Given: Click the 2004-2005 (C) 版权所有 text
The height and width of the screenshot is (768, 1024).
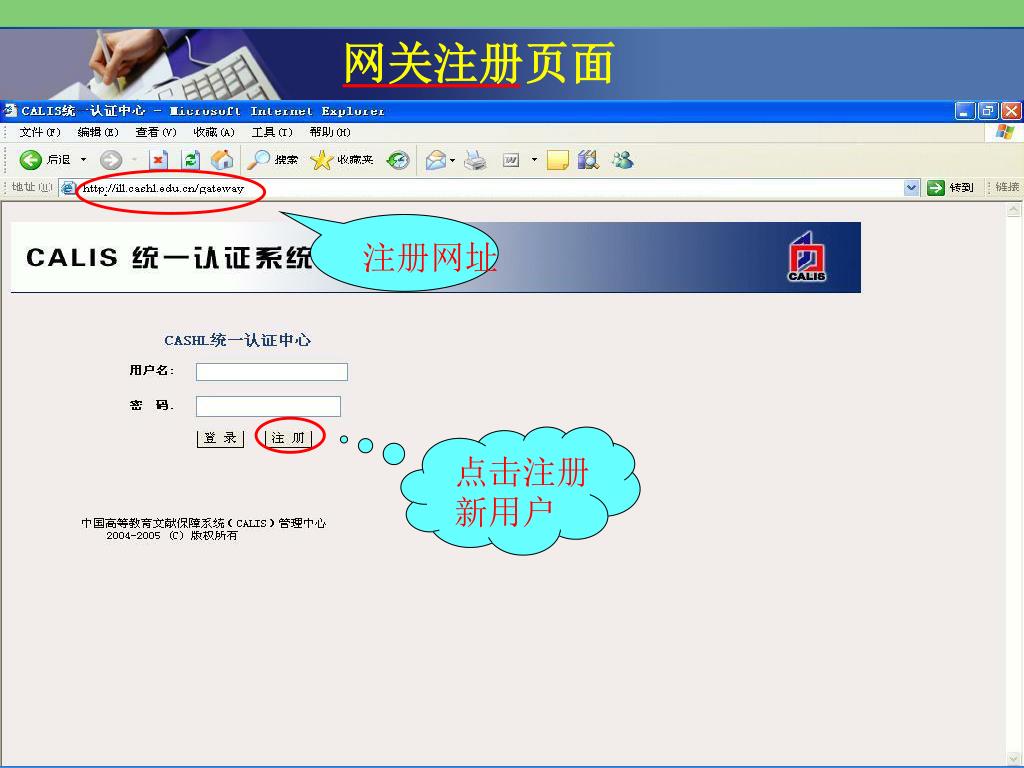Looking at the screenshot, I should [172, 536].
